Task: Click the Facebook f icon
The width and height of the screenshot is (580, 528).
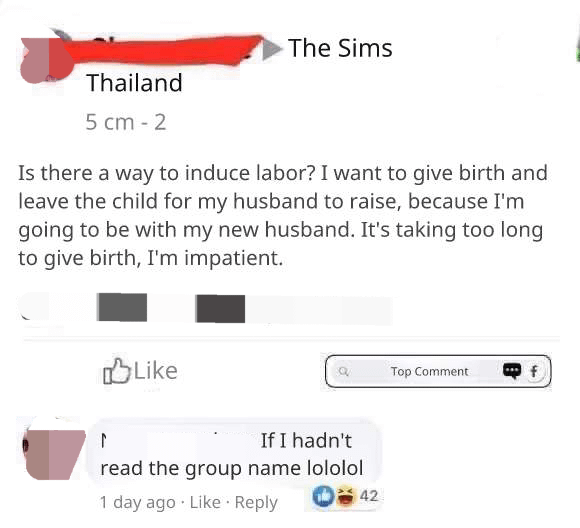Action: [534, 371]
